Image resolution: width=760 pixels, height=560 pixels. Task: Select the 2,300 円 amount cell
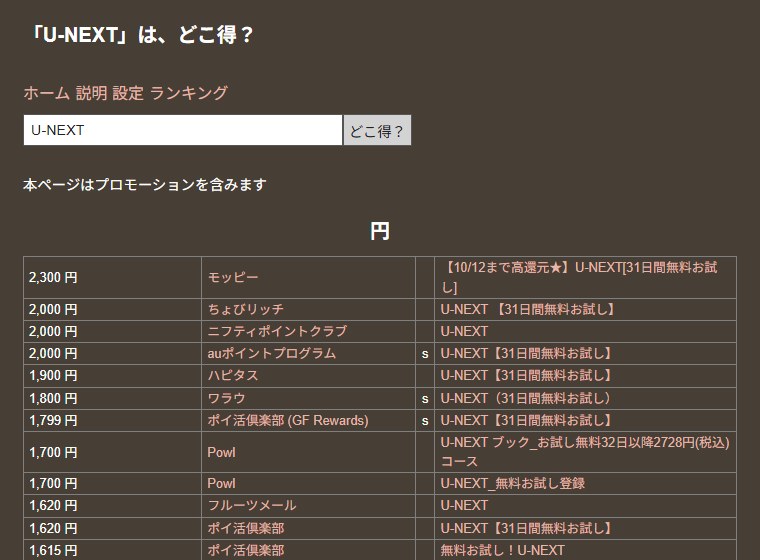tap(112, 277)
